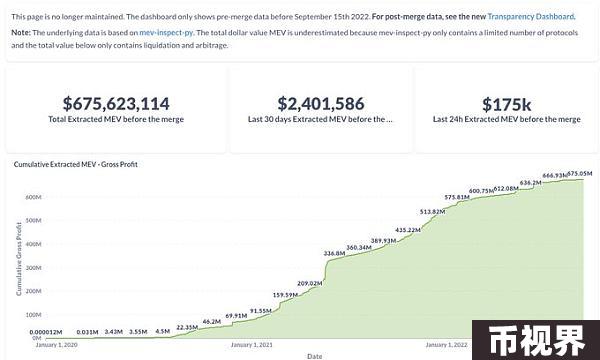Click the 600M y-axis gridline label
Image resolution: width=600 pixels, height=360 pixels.
[x=34, y=197]
